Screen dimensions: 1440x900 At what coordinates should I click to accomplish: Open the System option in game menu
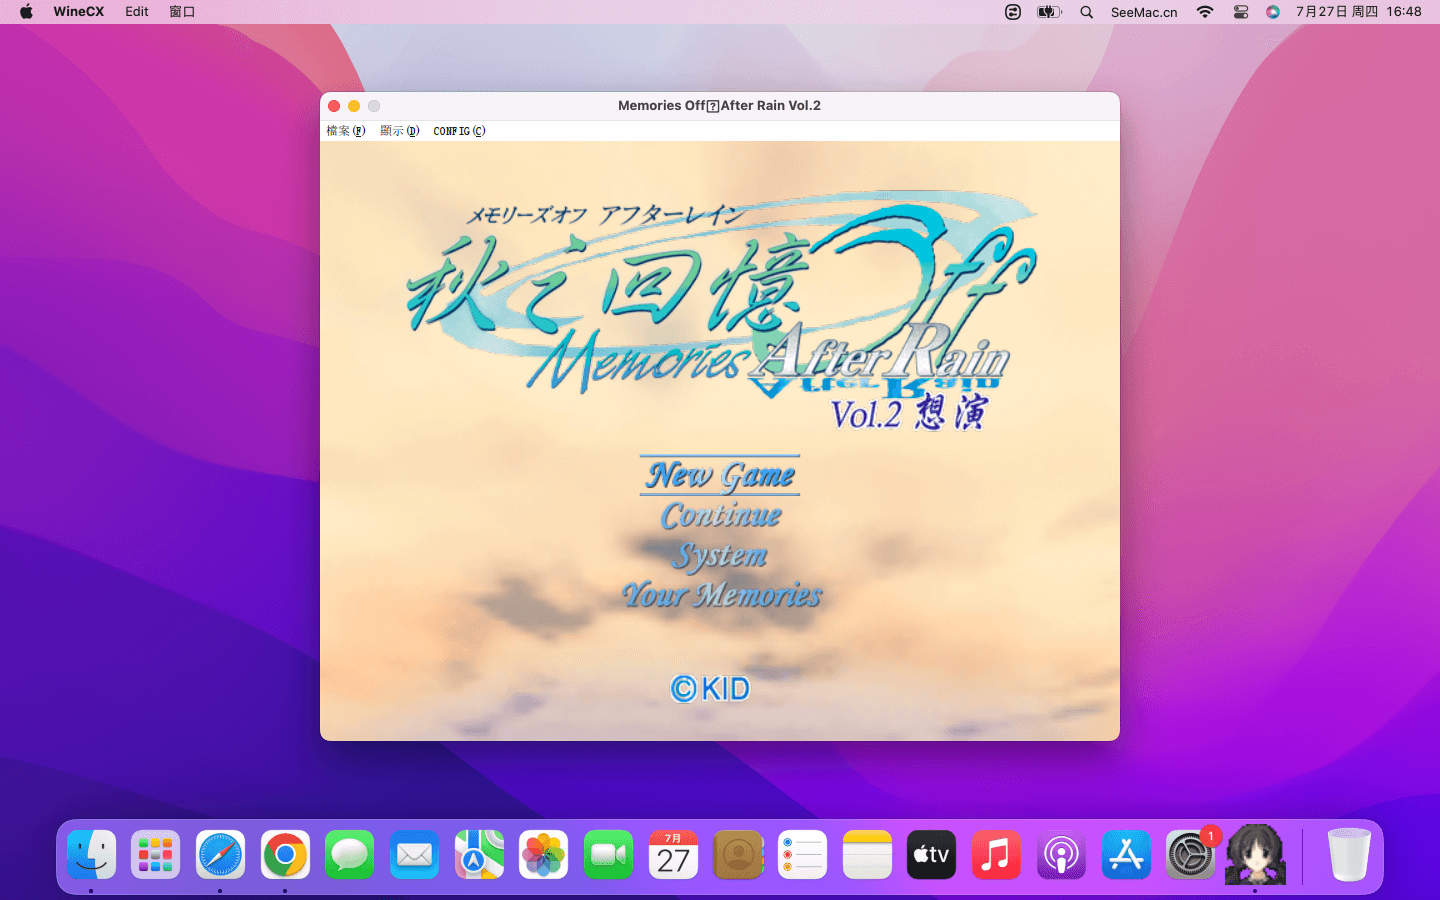(721, 555)
